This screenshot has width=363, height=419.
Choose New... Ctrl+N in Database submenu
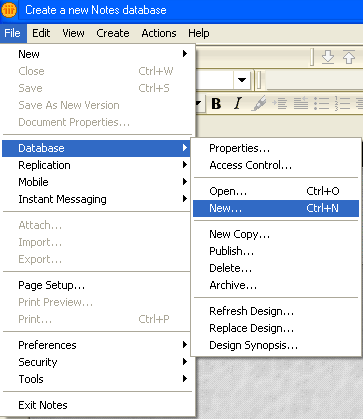point(276,208)
